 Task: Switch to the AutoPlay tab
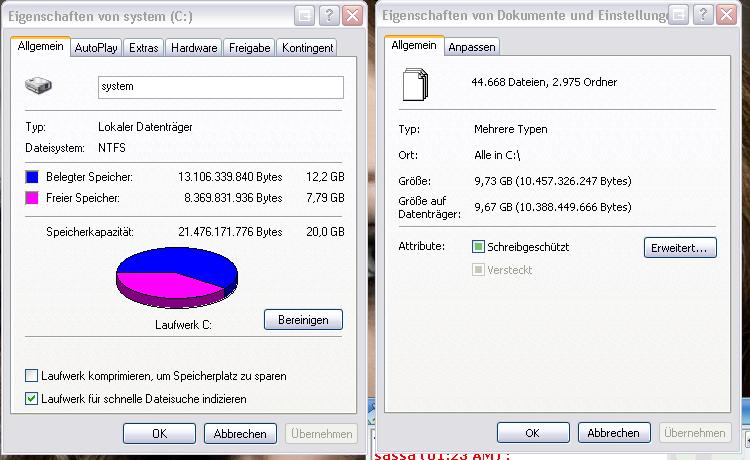[x=96, y=48]
